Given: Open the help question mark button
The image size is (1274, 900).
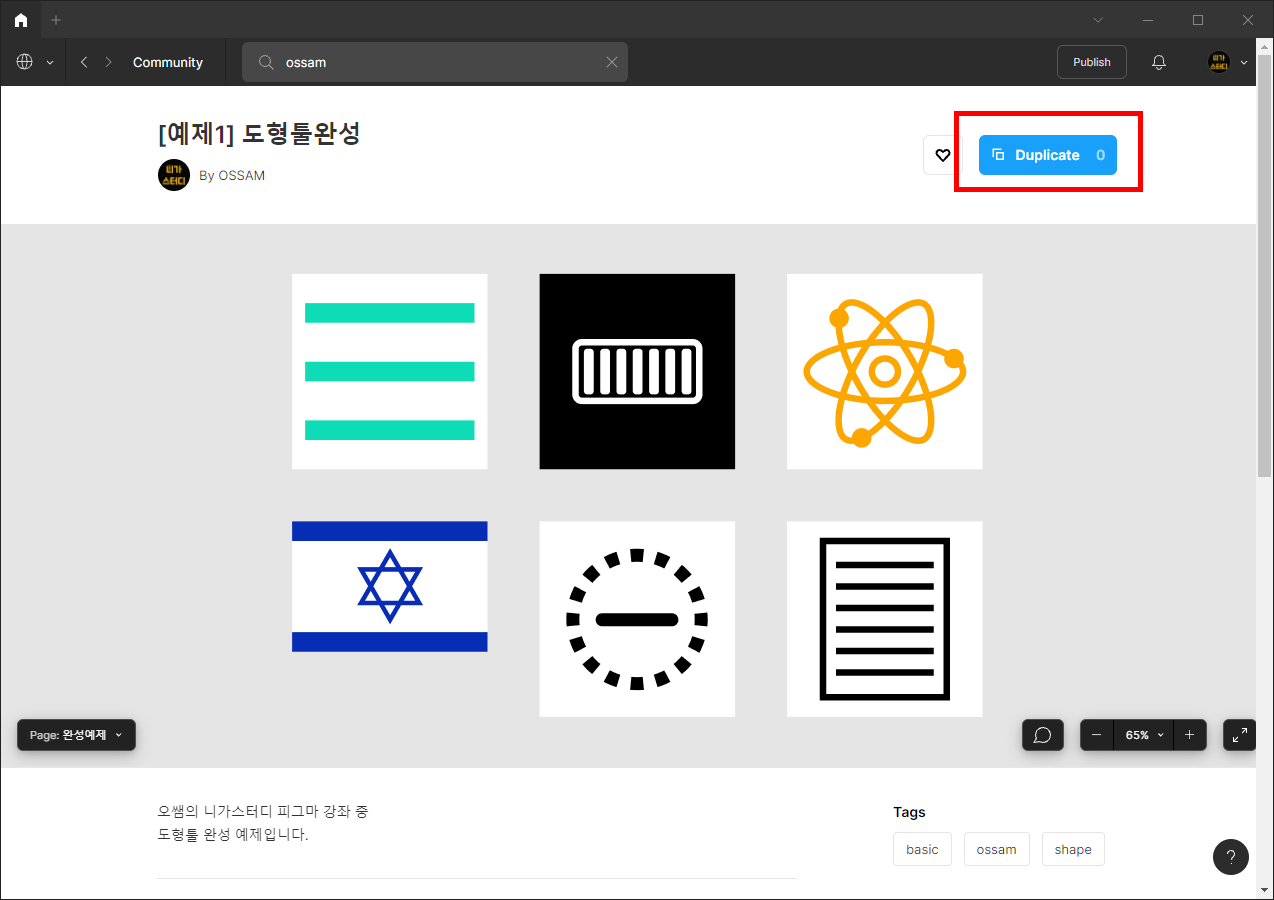Looking at the screenshot, I should (x=1231, y=857).
